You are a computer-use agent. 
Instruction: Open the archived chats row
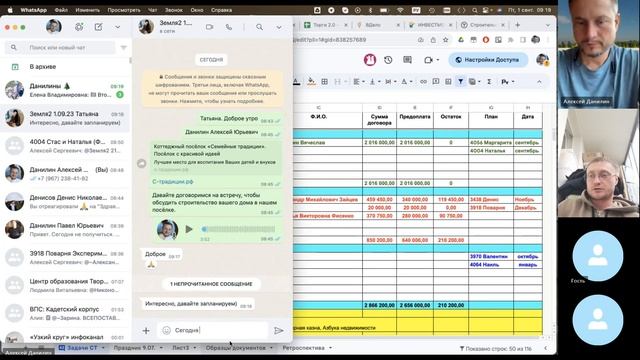pyautogui.click(x=65, y=67)
